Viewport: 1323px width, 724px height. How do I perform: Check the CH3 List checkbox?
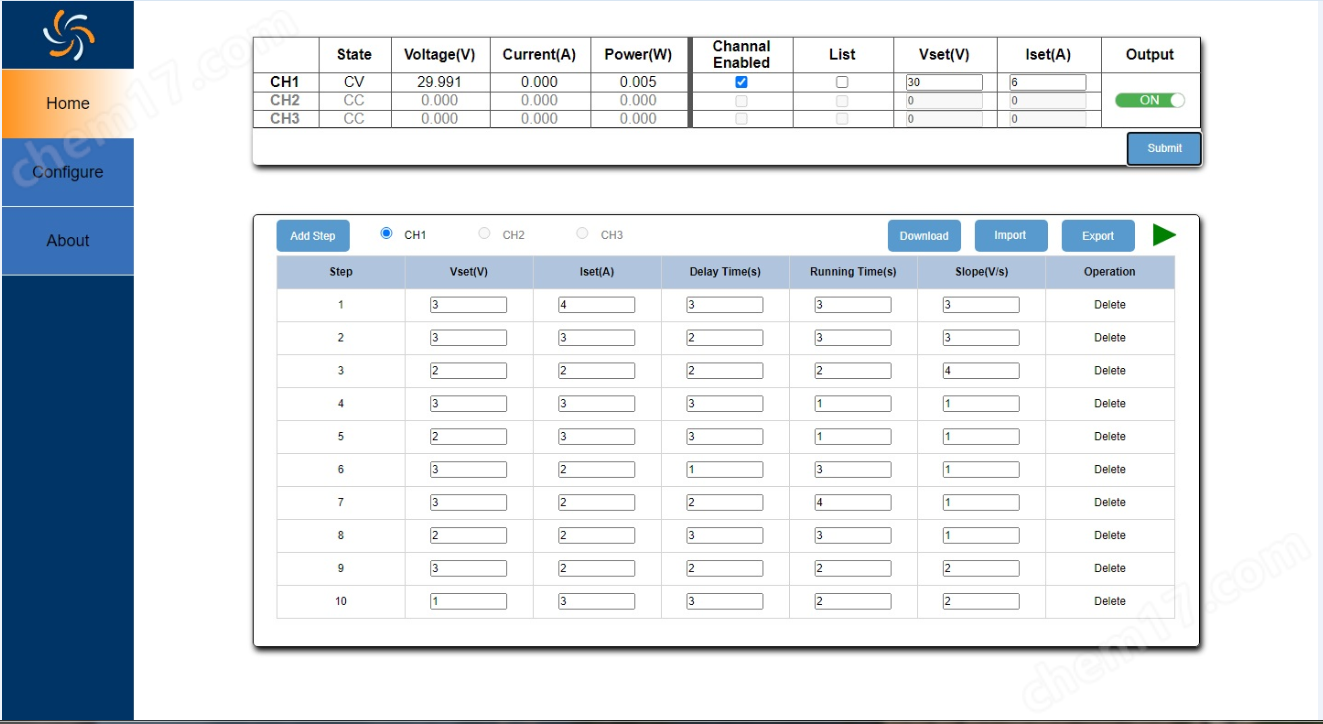(x=842, y=118)
